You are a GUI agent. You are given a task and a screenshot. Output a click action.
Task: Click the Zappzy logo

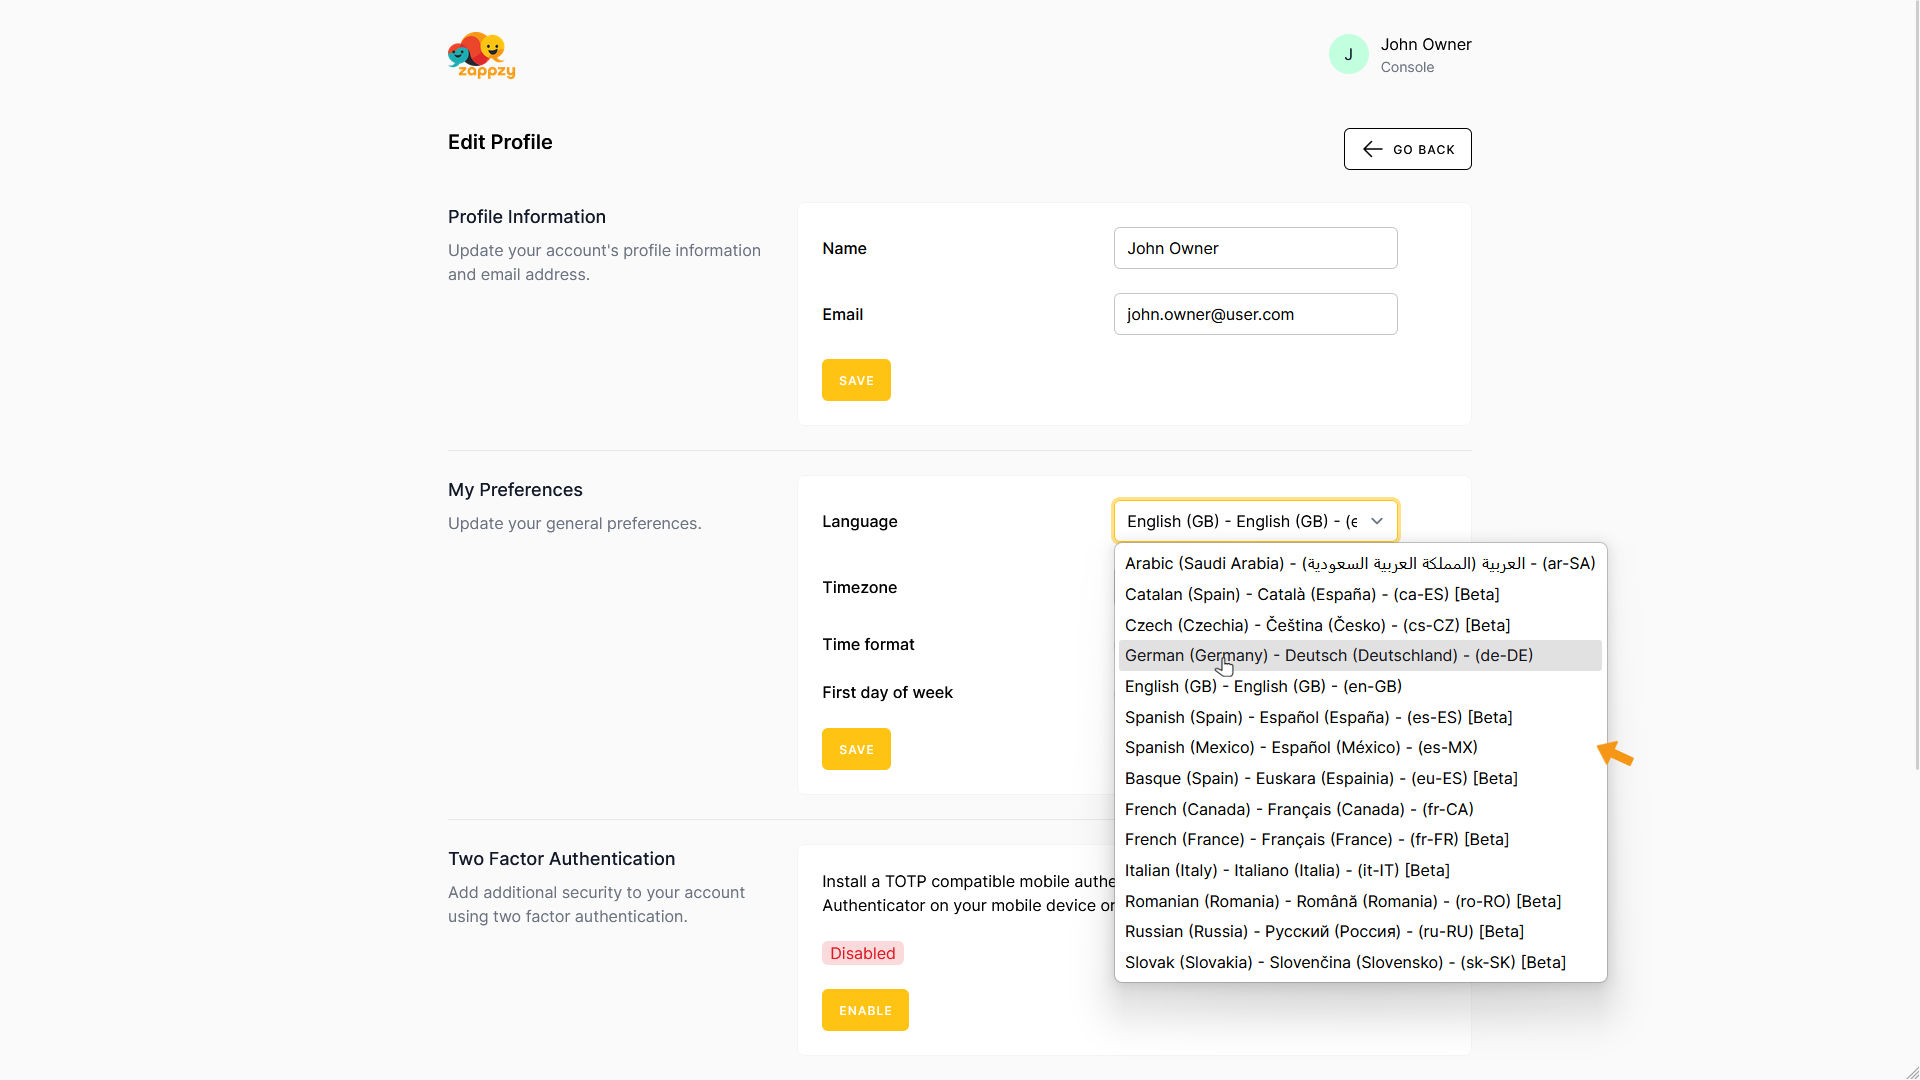481,56
